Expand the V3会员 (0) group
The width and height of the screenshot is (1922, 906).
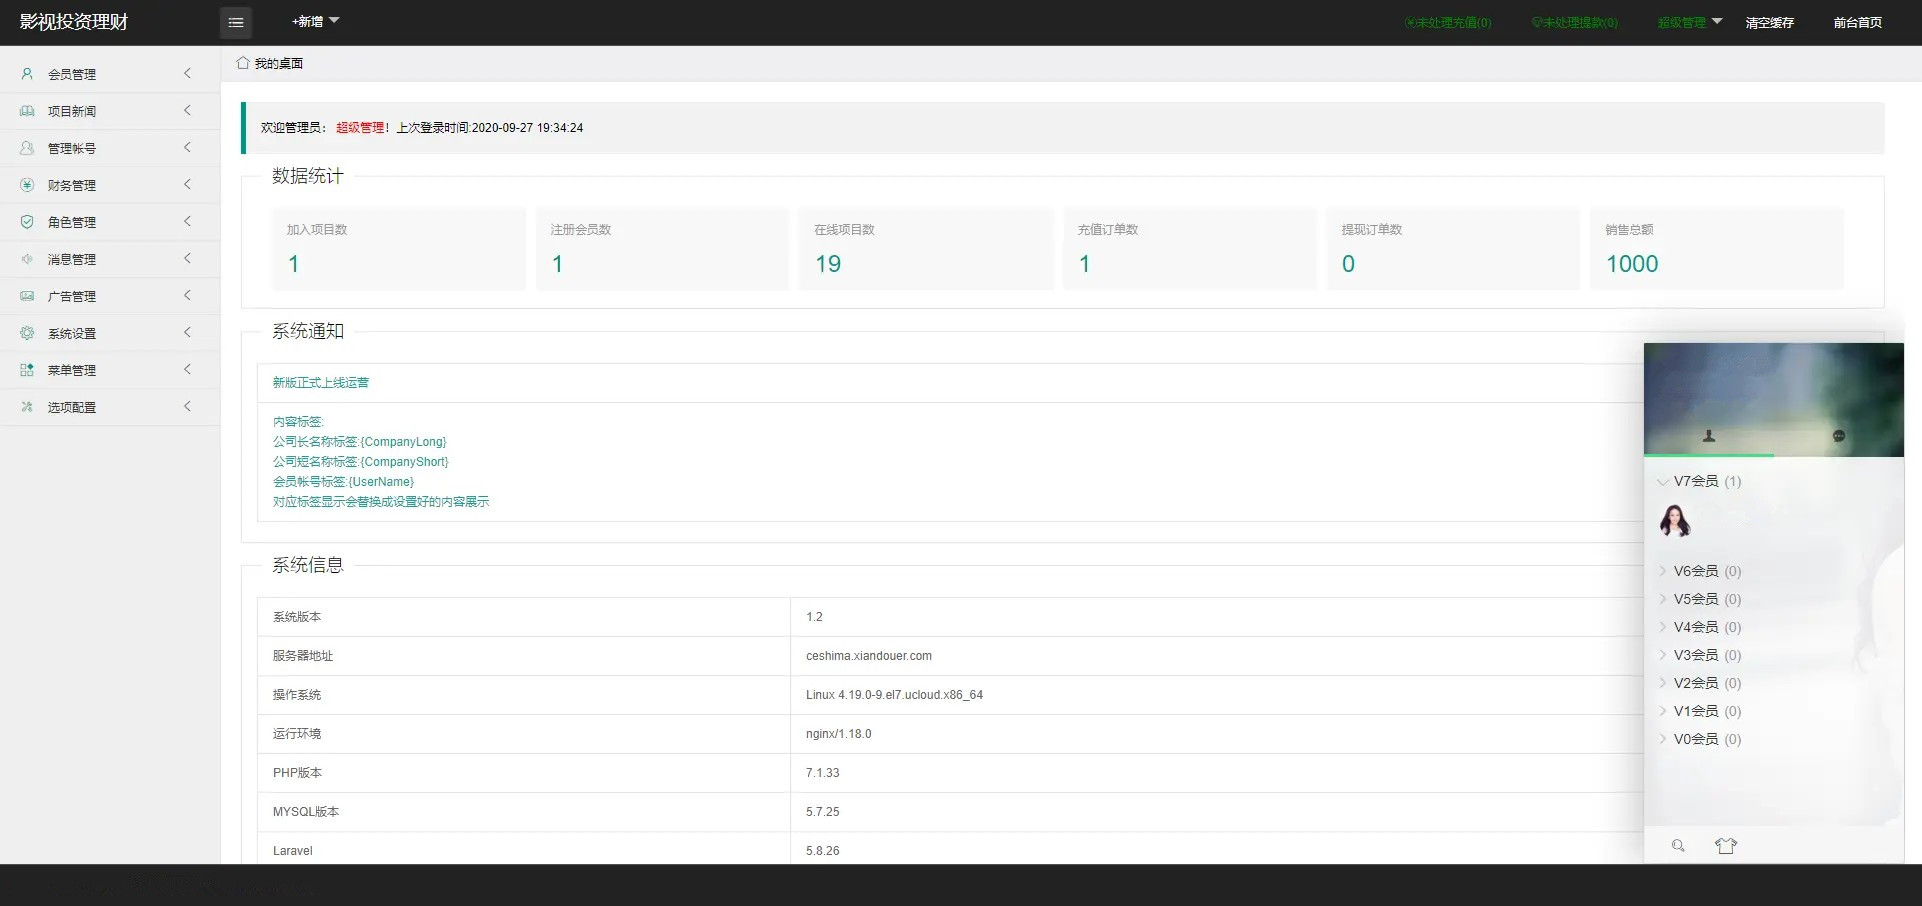pos(1699,655)
